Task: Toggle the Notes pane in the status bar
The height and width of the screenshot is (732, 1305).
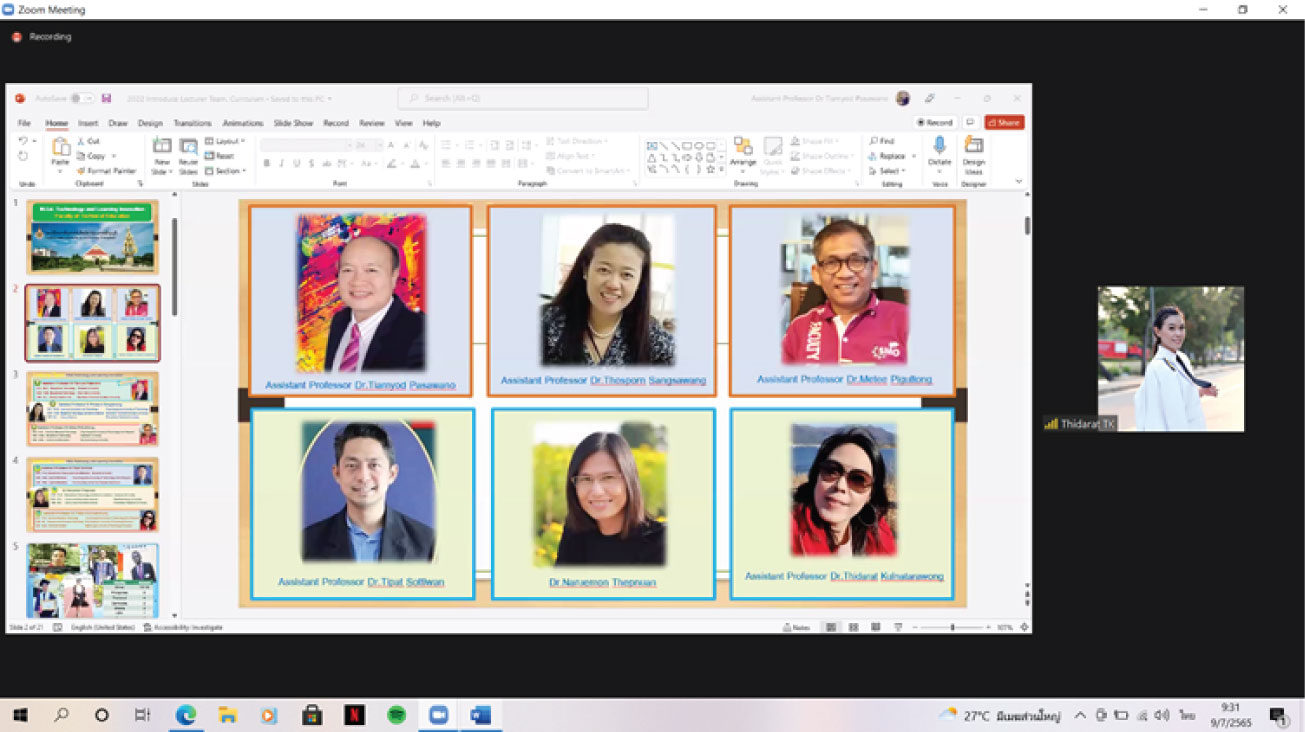Action: [x=797, y=627]
